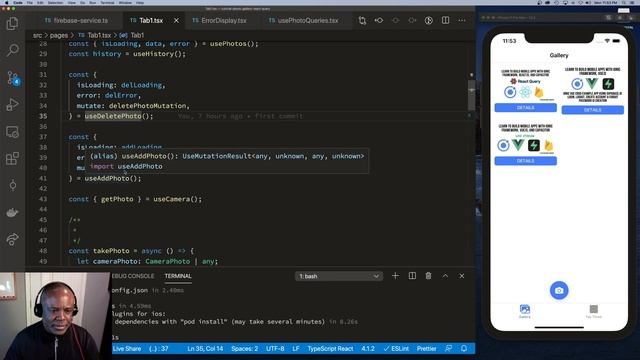The width and height of the screenshot is (640, 360).
Task: Tap DETAILS under the bottom-left gallery card
Action: coord(525,161)
